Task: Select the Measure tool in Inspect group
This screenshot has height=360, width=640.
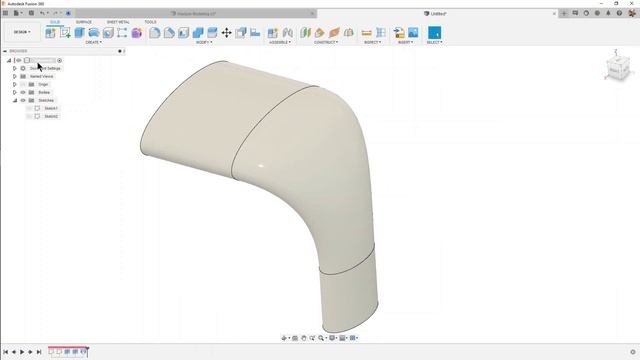Action: click(367, 33)
